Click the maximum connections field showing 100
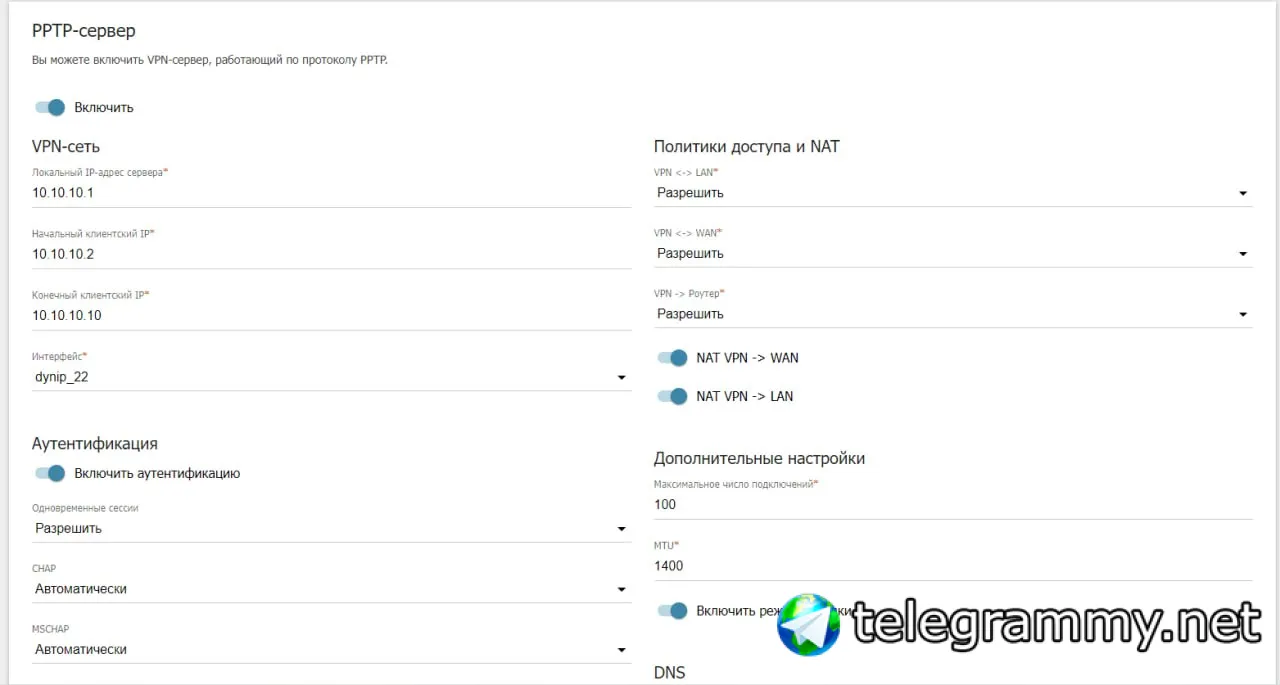This screenshot has width=1280, height=685. [x=953, y=505]
